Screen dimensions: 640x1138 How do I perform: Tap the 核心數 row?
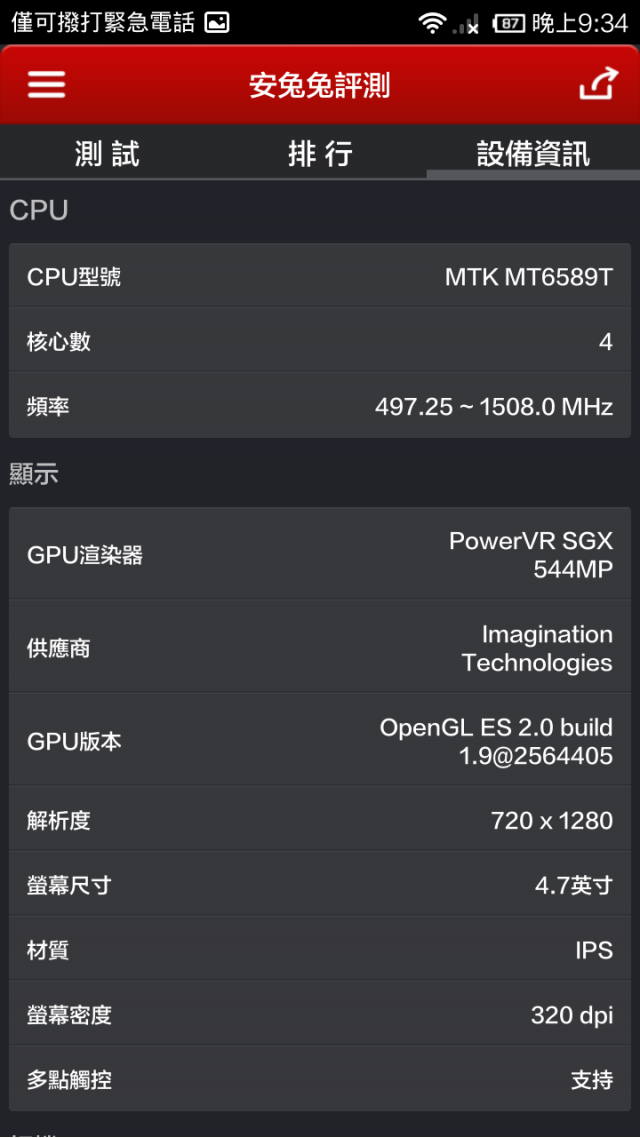(x=320, y=340)
